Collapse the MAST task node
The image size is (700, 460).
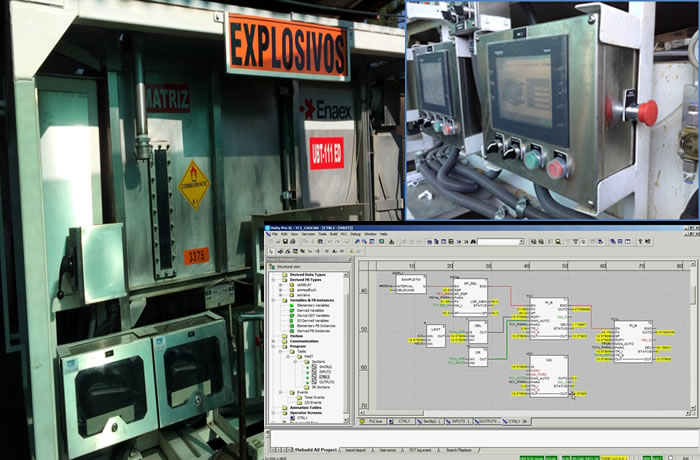[288, 356]
